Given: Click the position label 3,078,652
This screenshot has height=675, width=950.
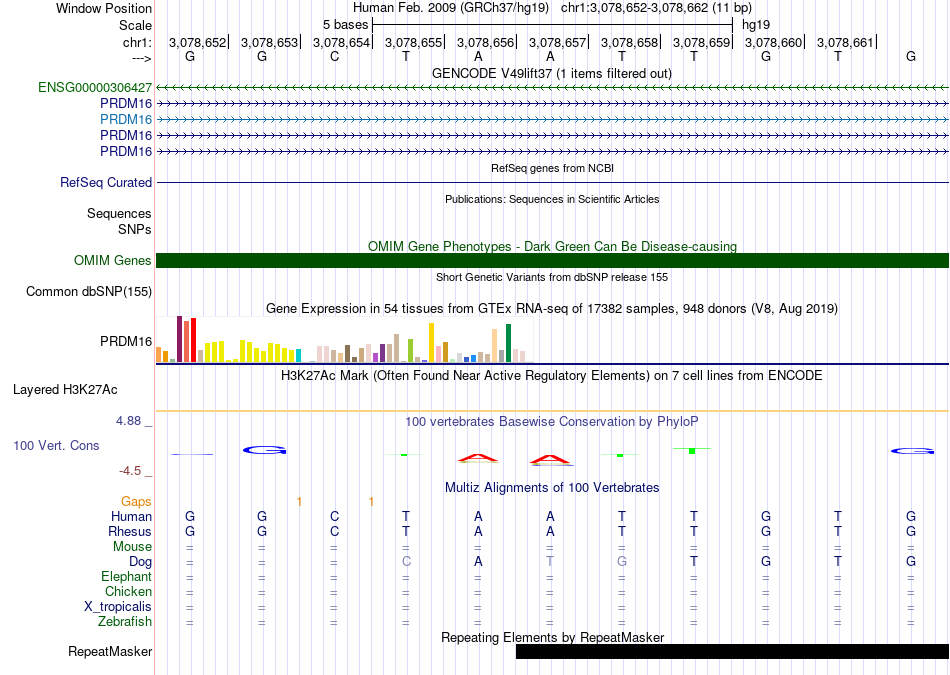Looking at the screenshot, I should click(197, 42).
